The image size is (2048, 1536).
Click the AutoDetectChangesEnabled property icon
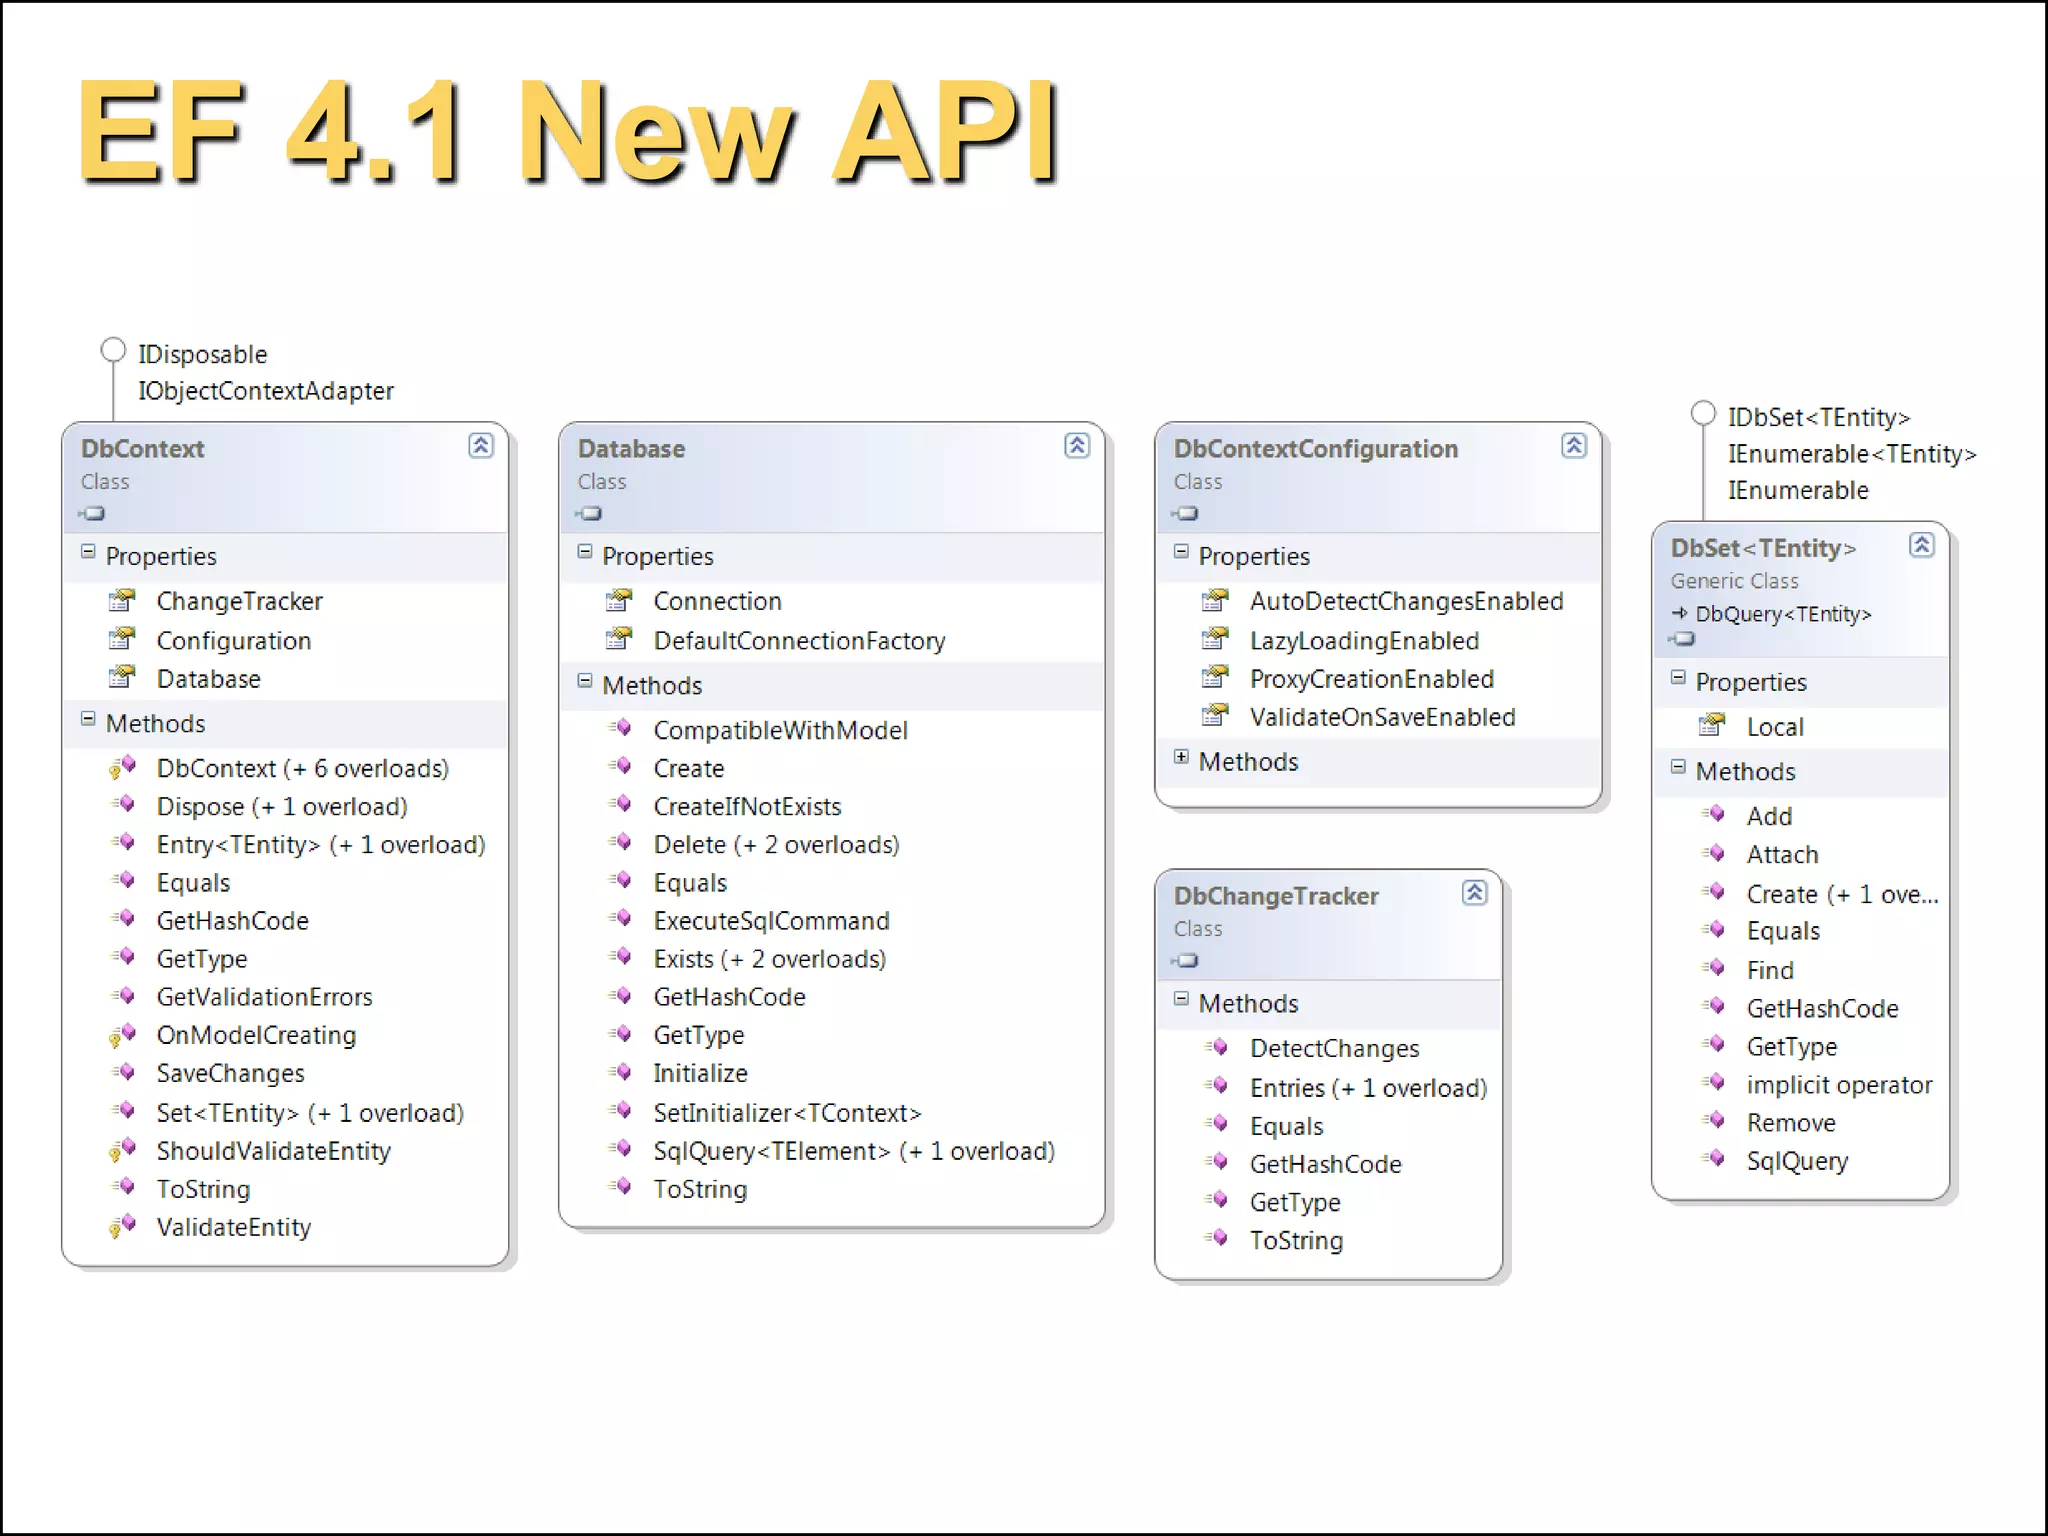pyautogui.click(x=1215, y=600)
